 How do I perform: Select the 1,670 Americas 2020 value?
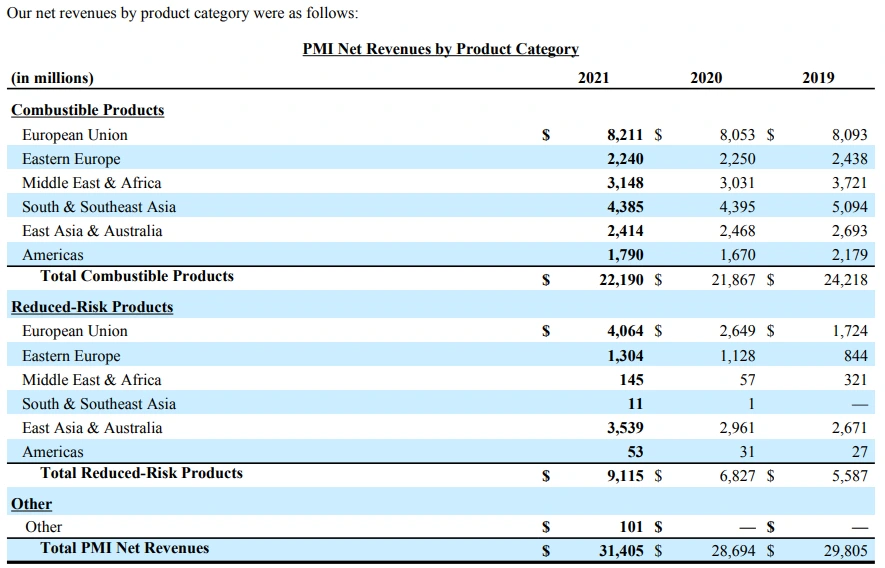(x=737, y=255)
